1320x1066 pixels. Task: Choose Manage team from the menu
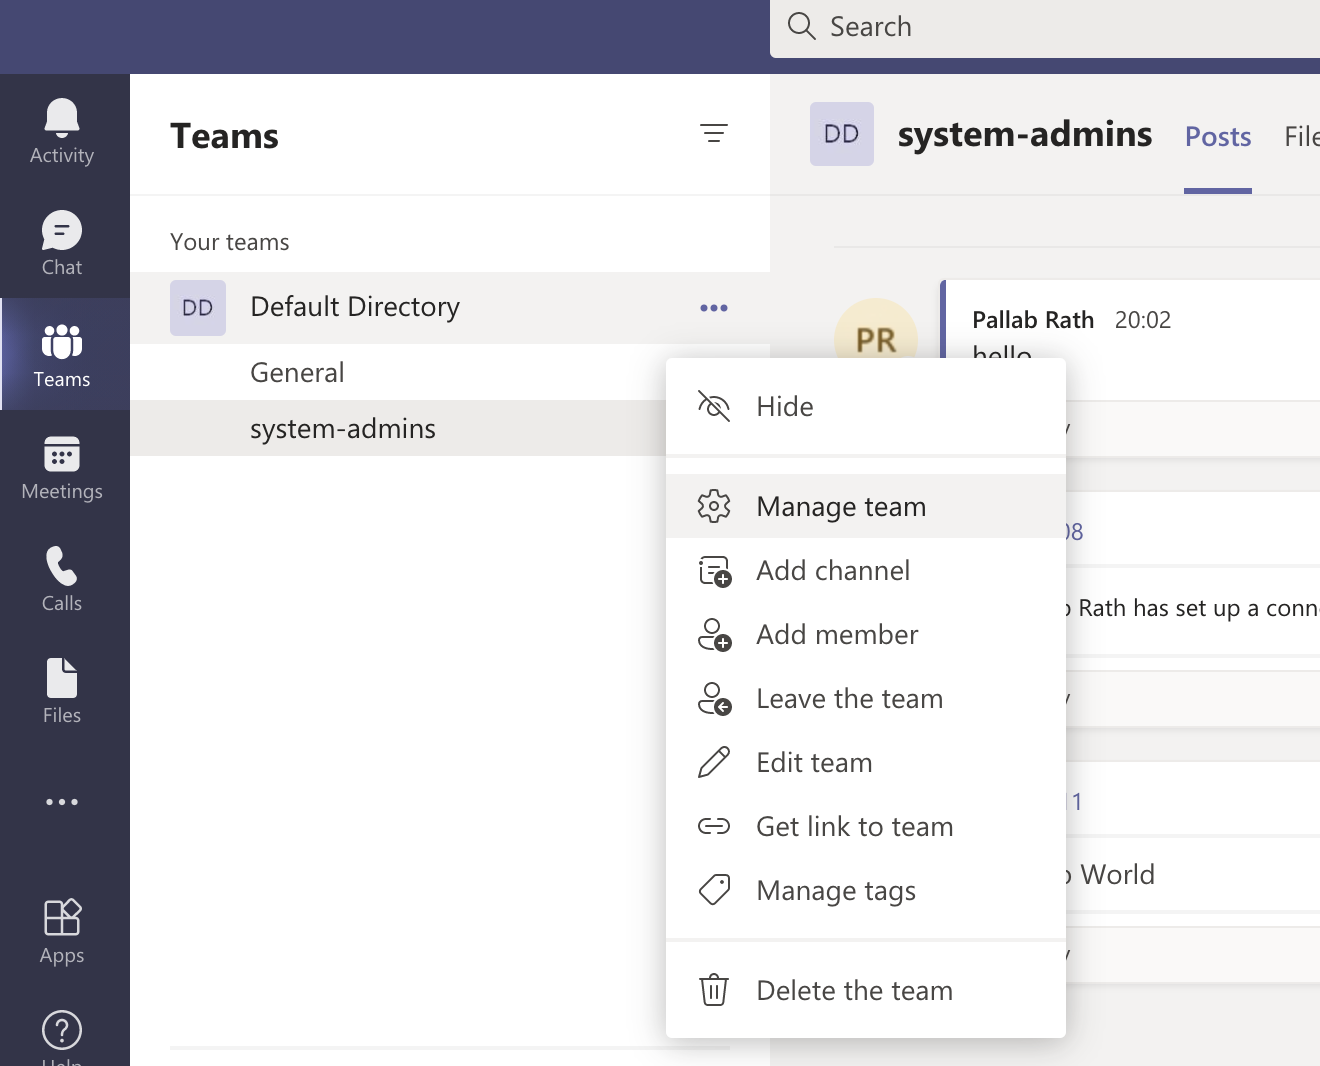(866, 506)
